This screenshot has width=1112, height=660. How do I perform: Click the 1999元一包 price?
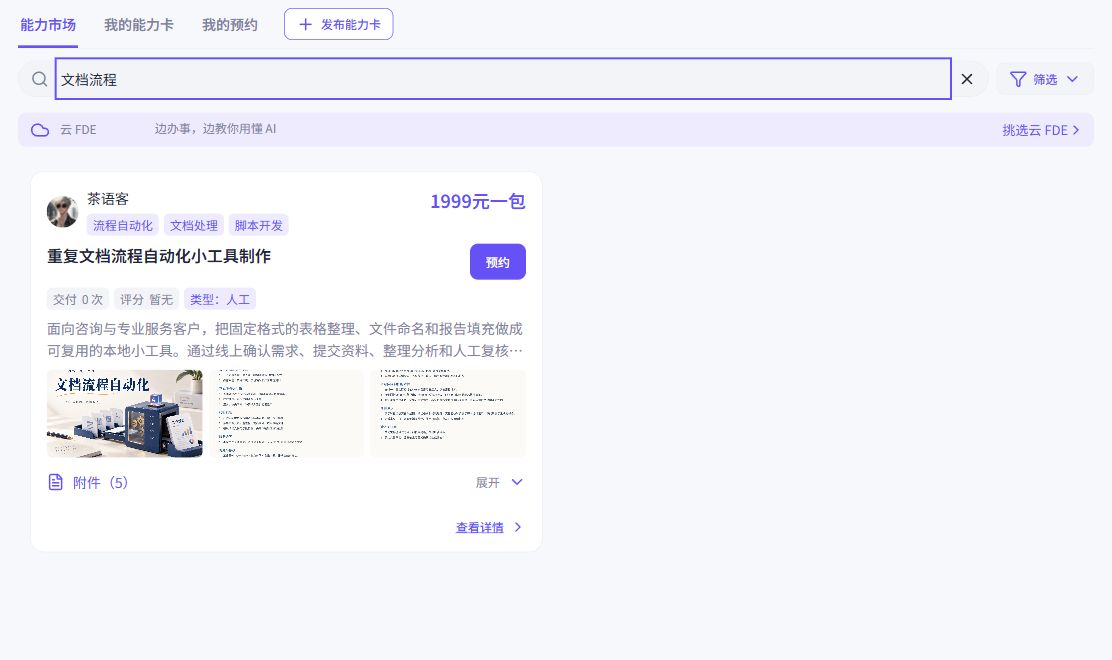coord(477,201)
